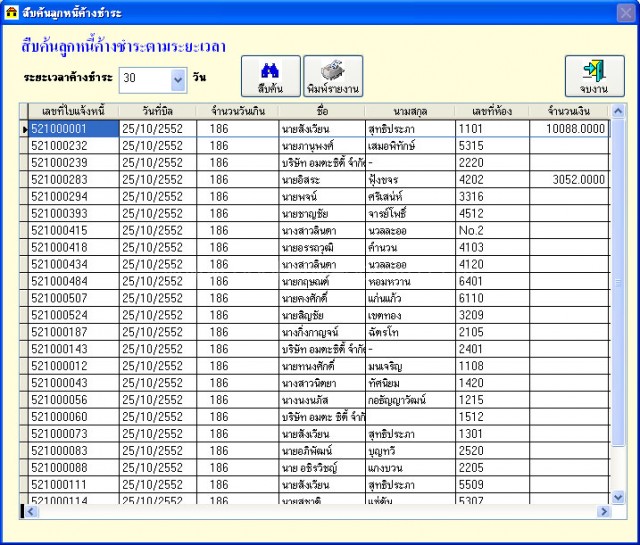Click room number cell 5509
This screenshot has width=640, height=545.
pos(492,485)
